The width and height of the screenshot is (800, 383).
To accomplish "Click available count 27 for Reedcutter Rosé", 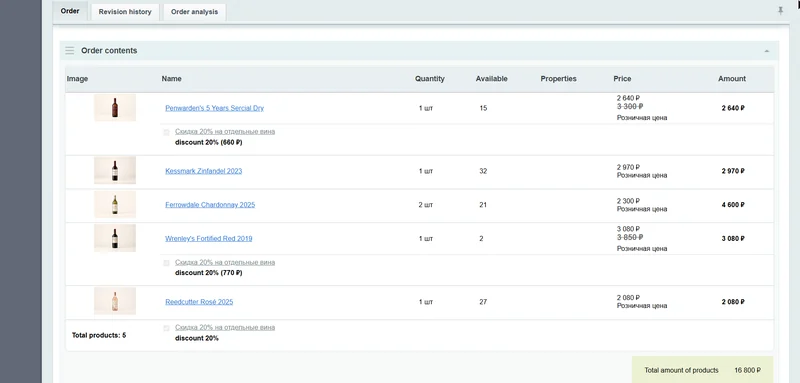I will [483, 302].
